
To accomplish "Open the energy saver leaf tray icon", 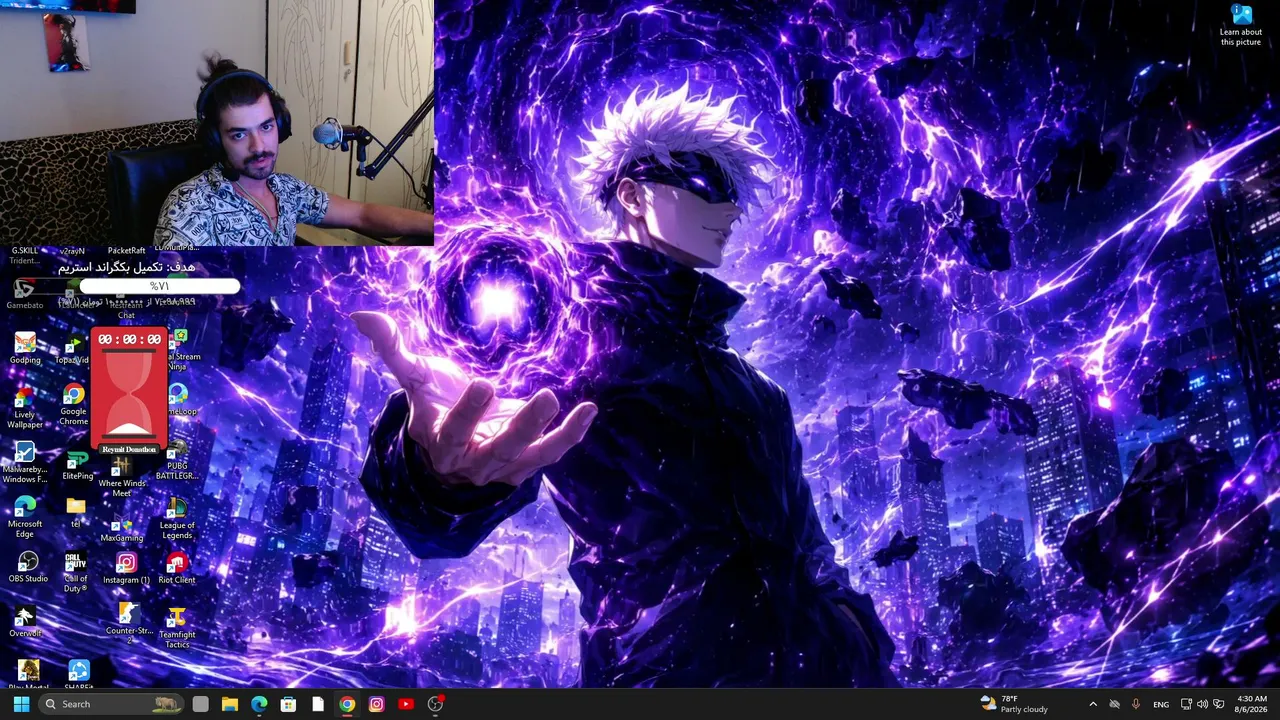I will coord(1218,704).
